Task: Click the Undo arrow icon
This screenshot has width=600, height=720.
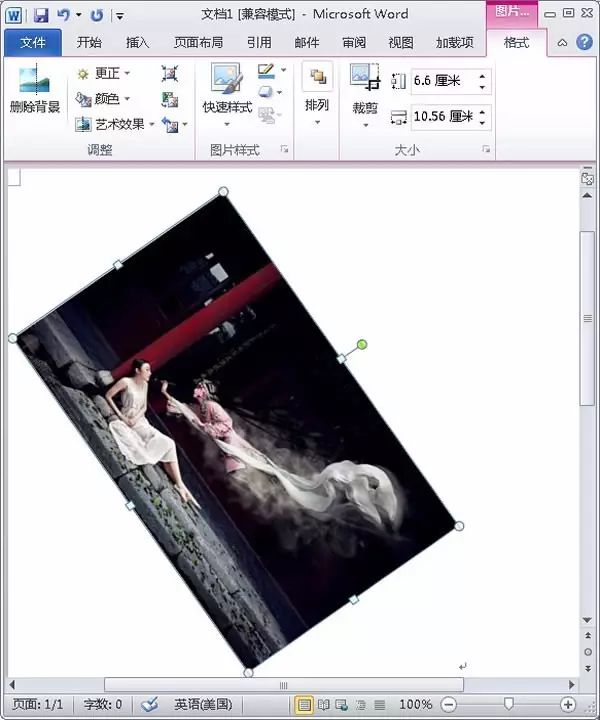Action: tap(63, 15)
